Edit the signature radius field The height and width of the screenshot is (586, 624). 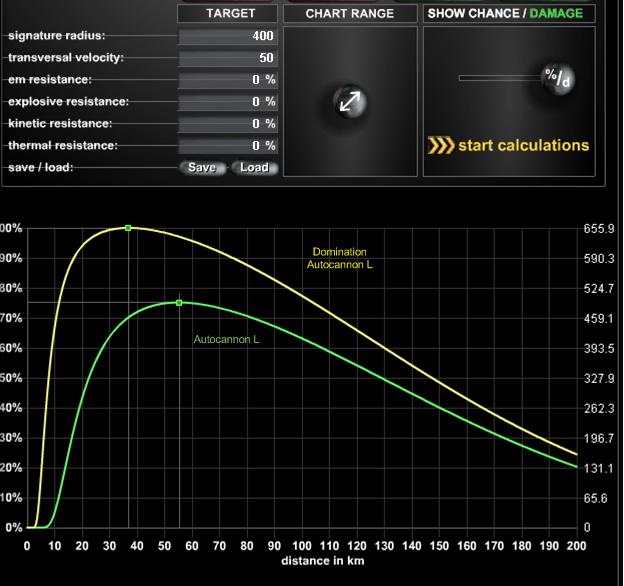coord(228,36)
